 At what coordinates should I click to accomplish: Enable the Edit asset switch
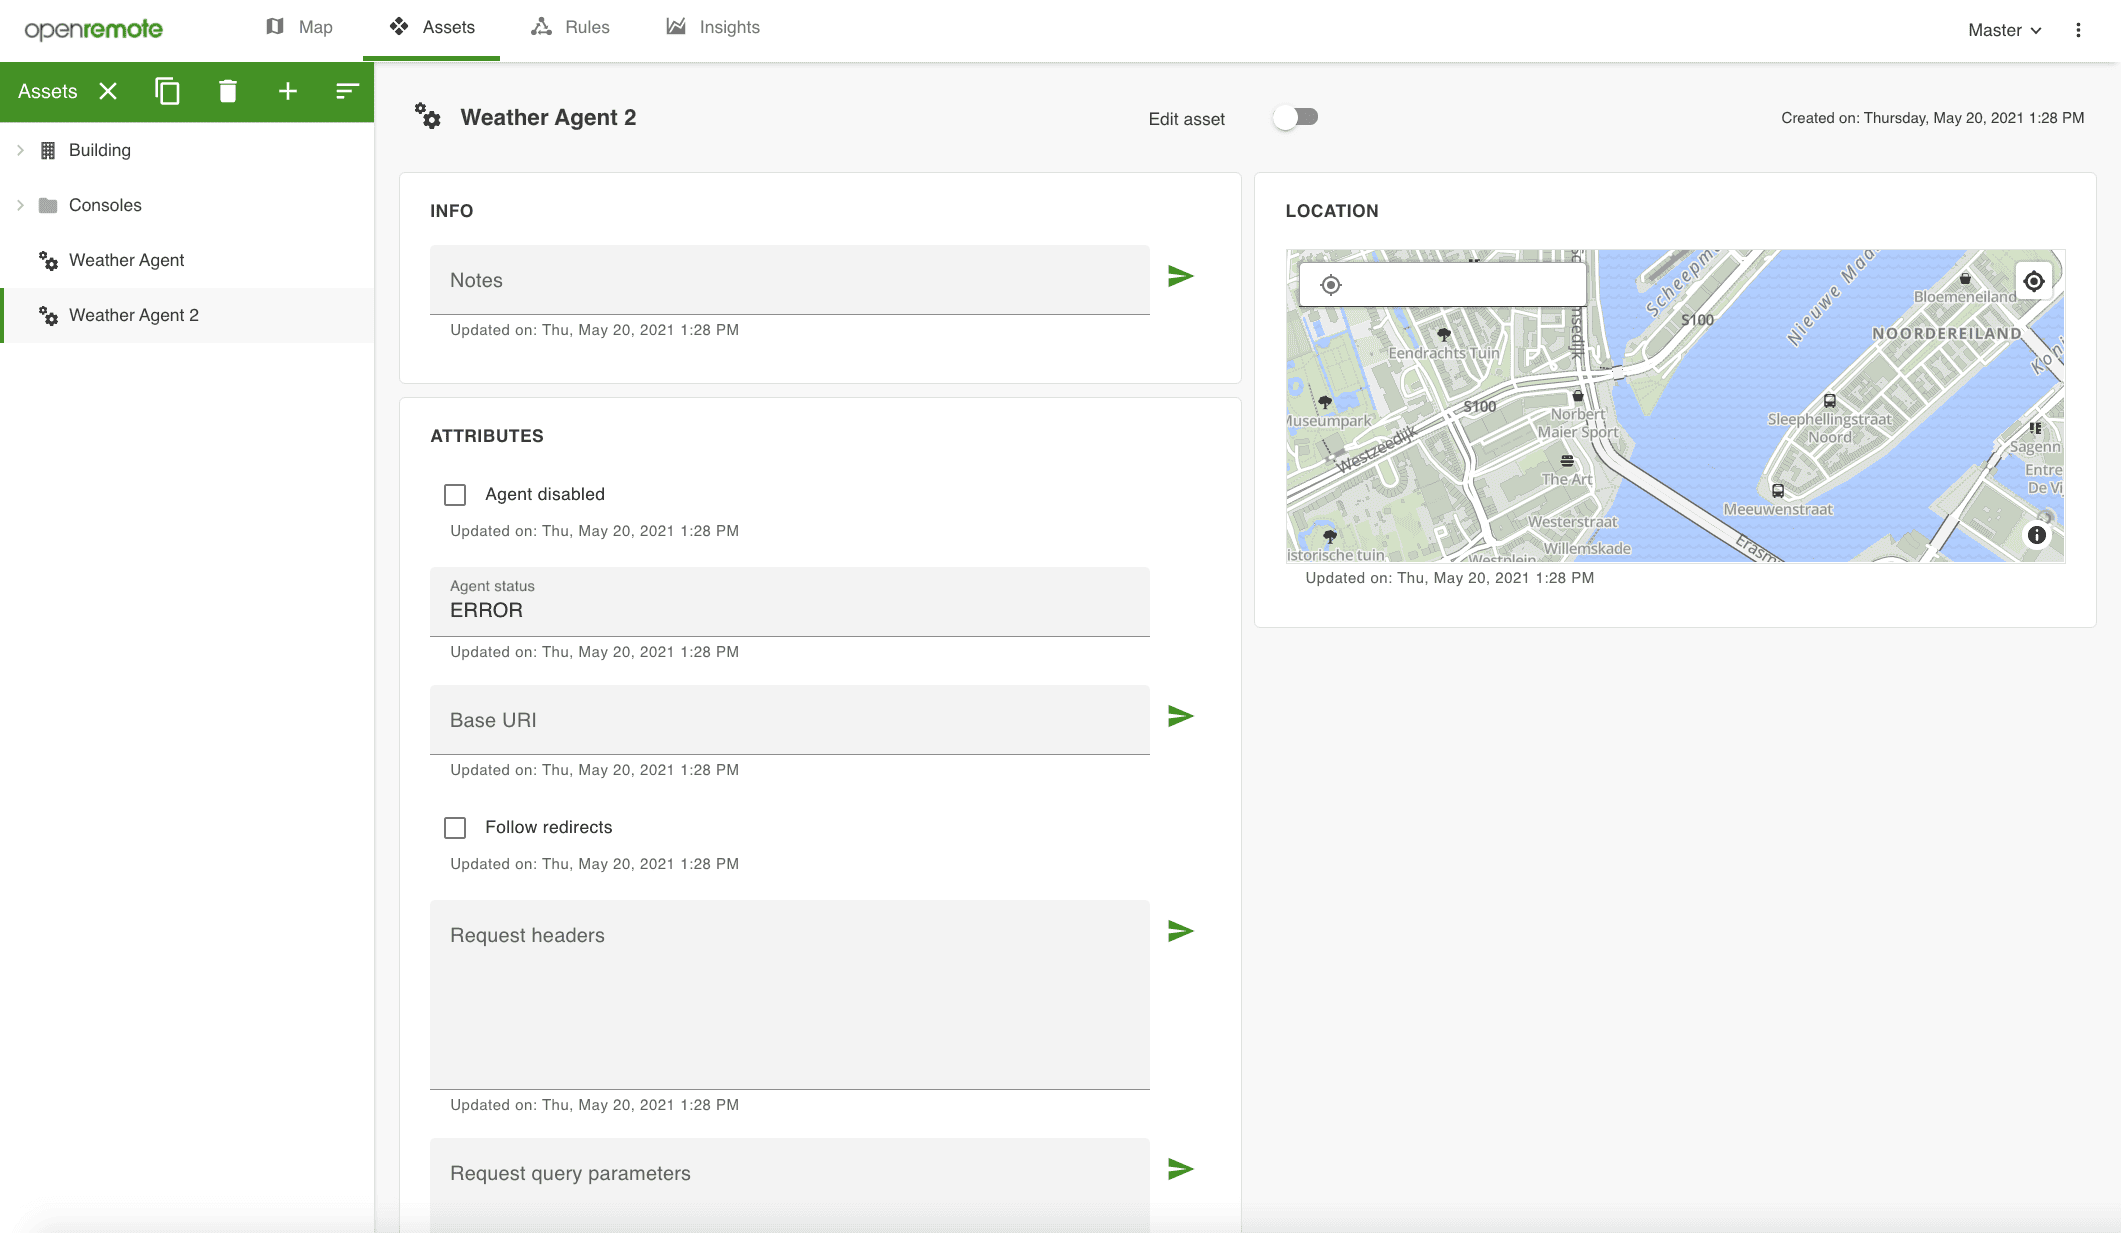tap(1296, 117)
